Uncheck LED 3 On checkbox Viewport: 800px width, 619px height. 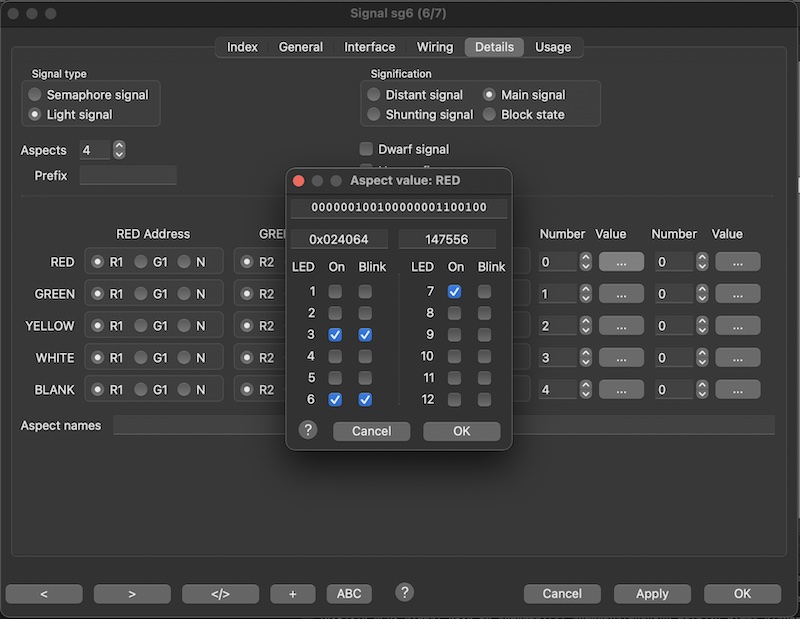(335, 335)
